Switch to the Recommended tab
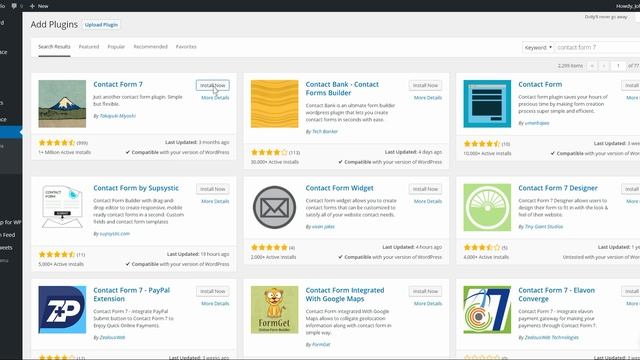Screen dimensions: 640x360 (151, 47)
